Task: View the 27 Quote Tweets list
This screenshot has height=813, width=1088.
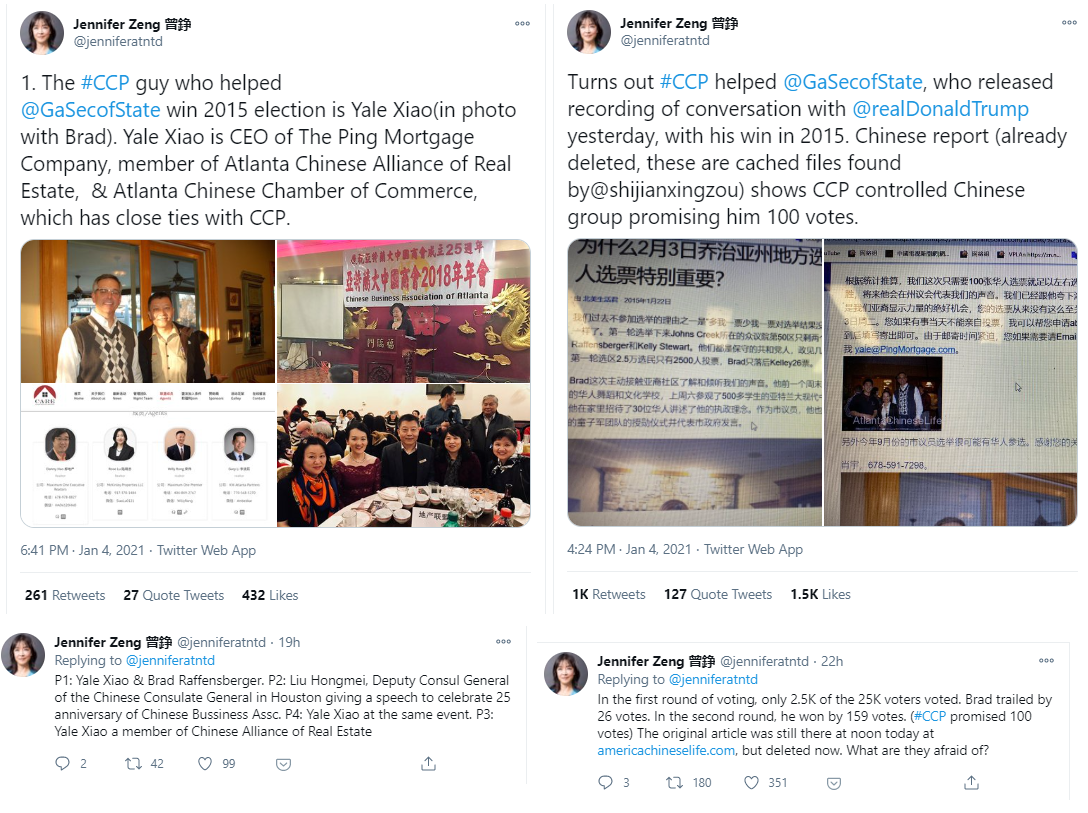Action: click(x=173, y=595)
